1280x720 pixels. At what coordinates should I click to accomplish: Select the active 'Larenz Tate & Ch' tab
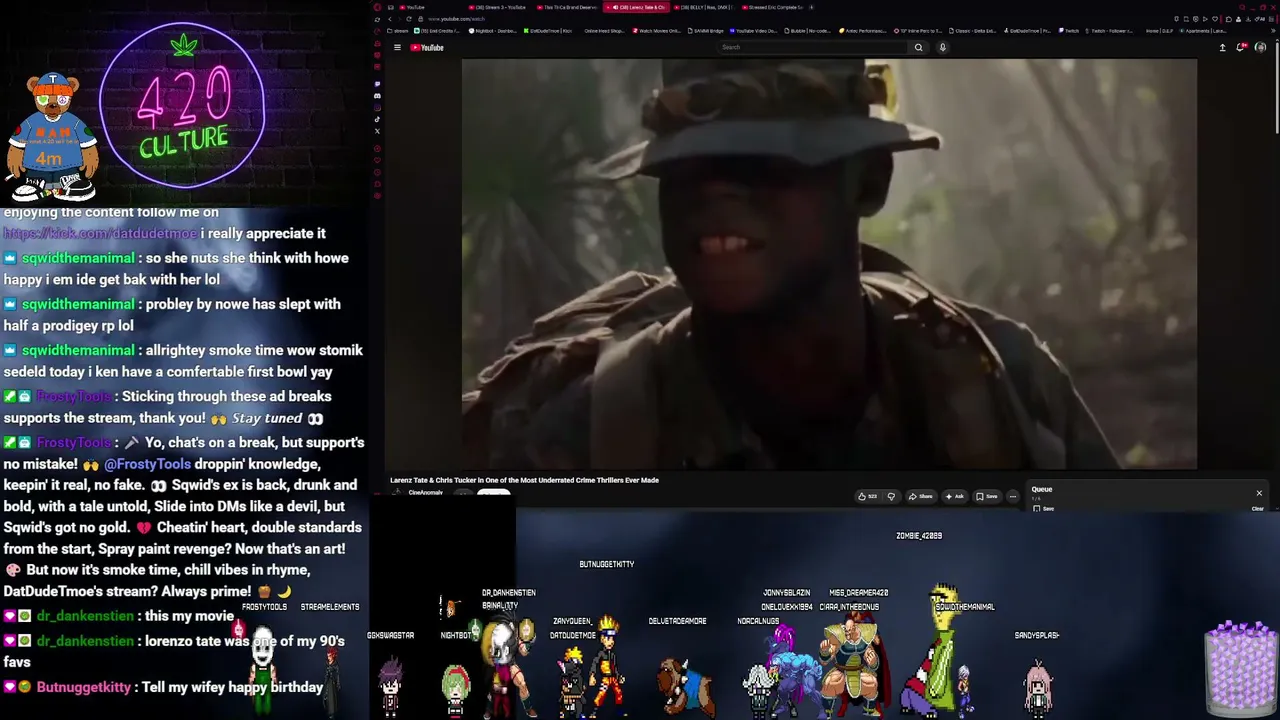pyautogui.click(x=635, y=7)
